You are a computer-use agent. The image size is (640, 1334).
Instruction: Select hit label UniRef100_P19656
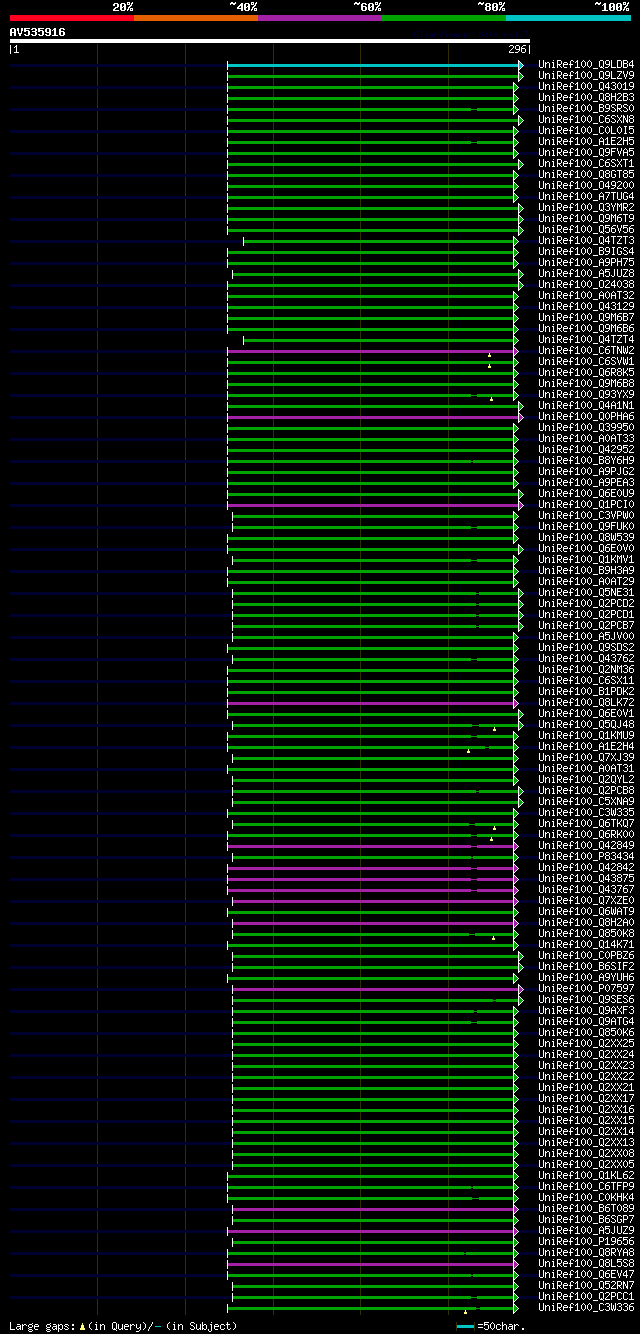pos(586,1242)
